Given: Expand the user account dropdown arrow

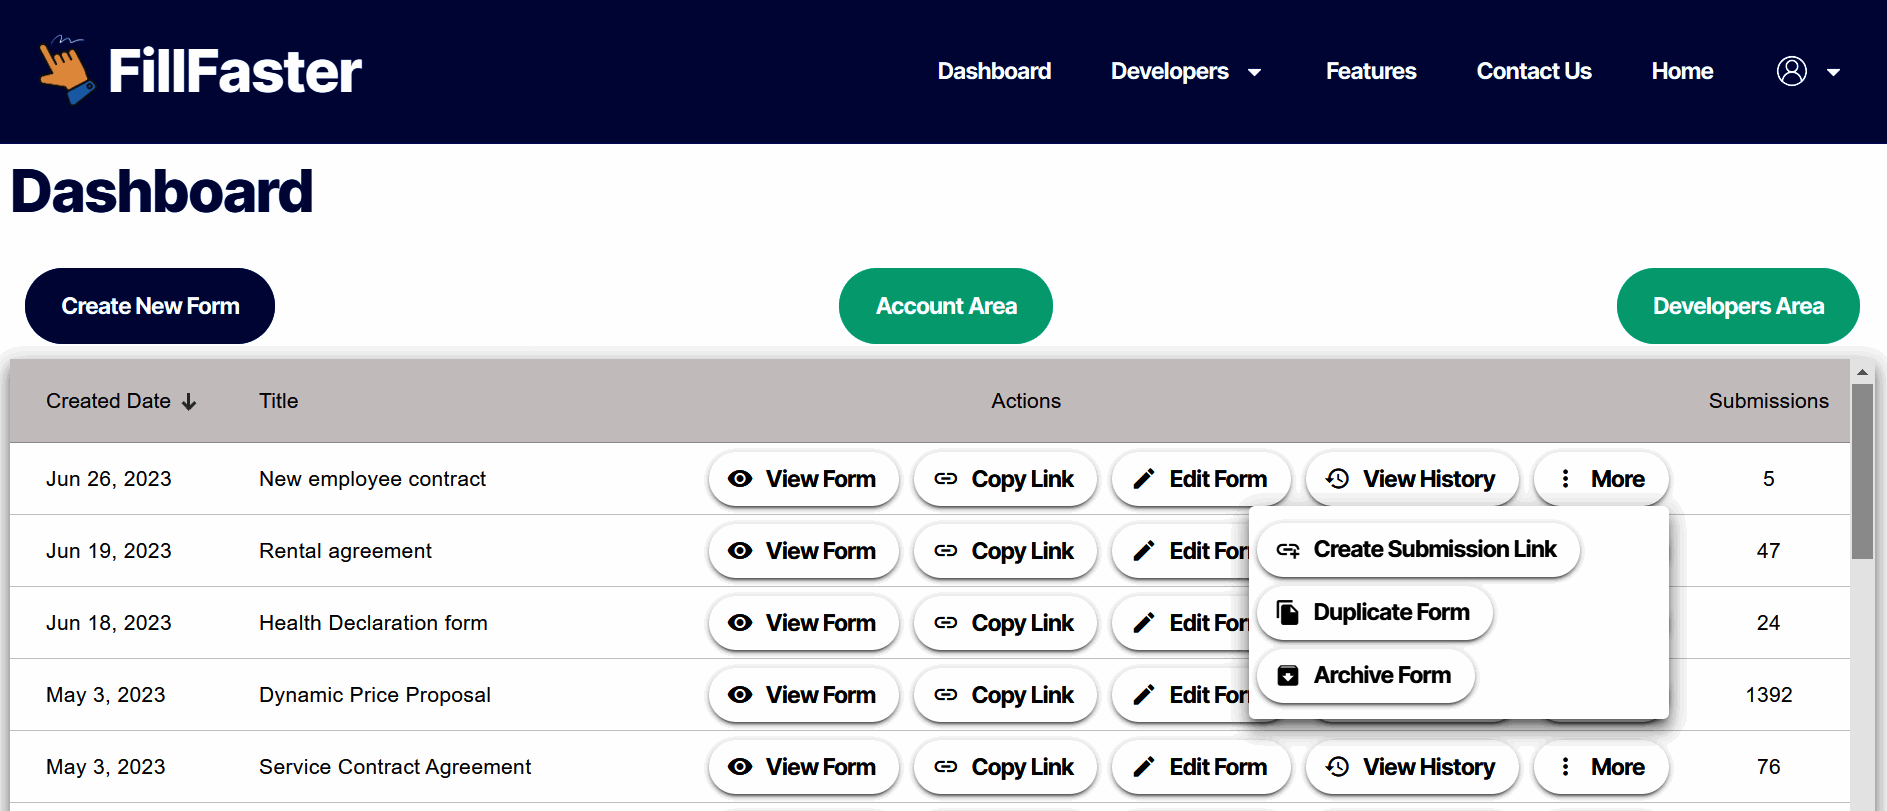Looking at the screenshot, I should pyautogui.click(x=1833, y=72).
